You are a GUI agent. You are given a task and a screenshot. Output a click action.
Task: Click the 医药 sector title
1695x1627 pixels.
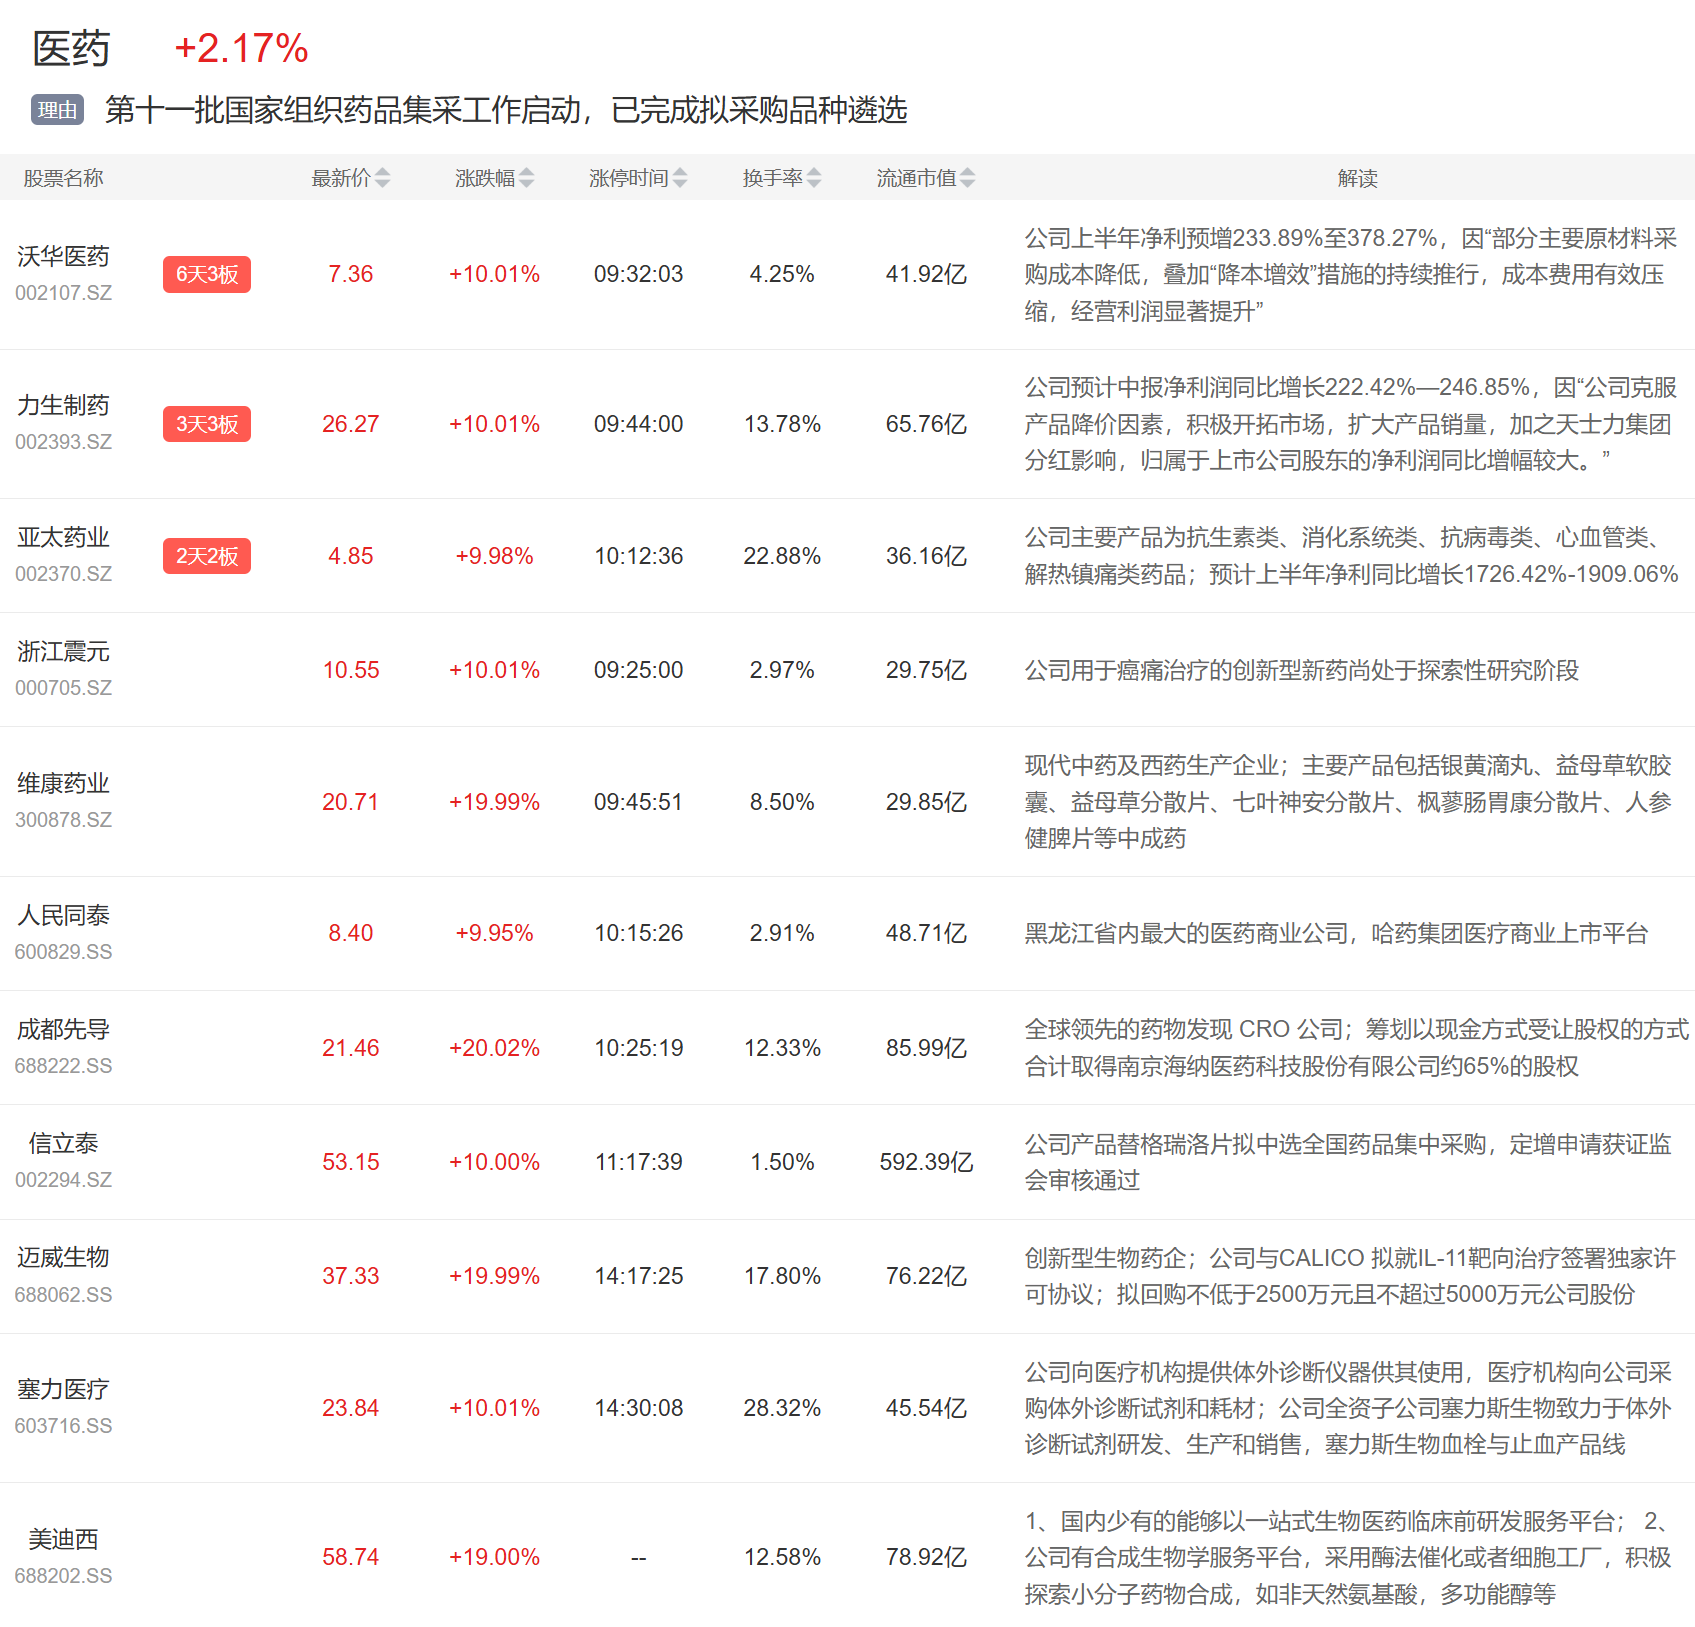pyautogui.click(x=71, y=49)
